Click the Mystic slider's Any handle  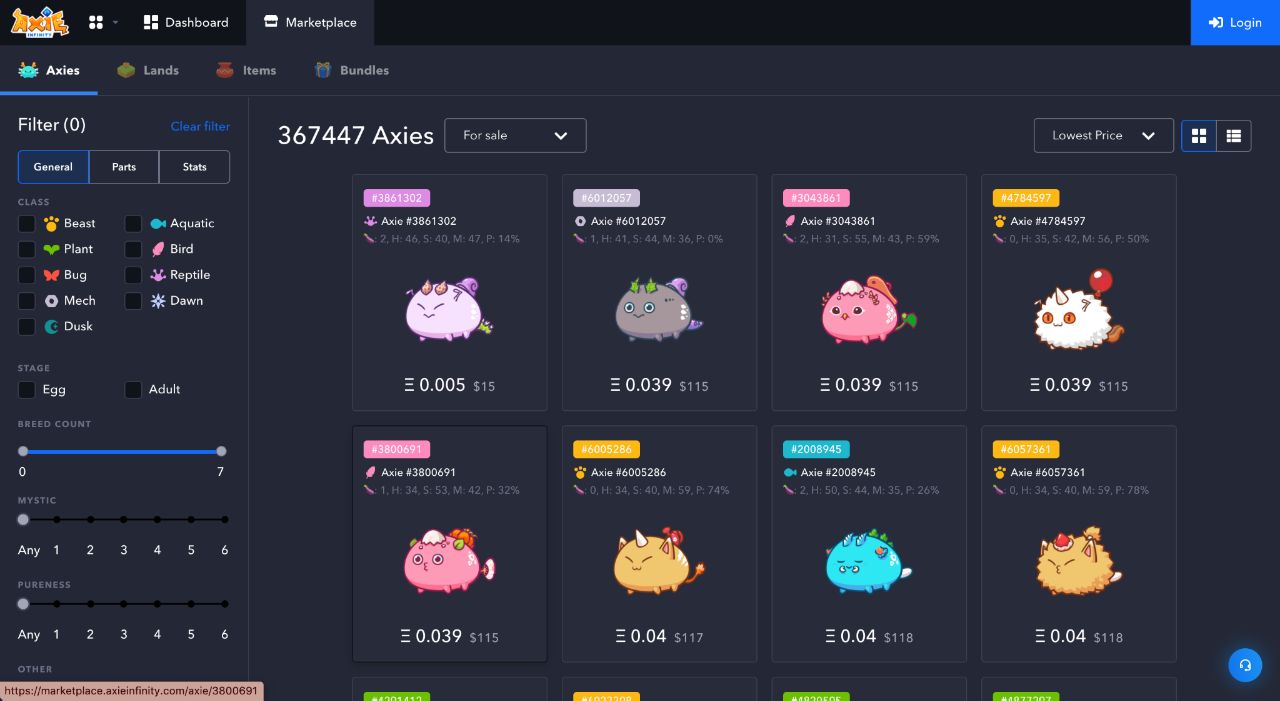(23, 520)
